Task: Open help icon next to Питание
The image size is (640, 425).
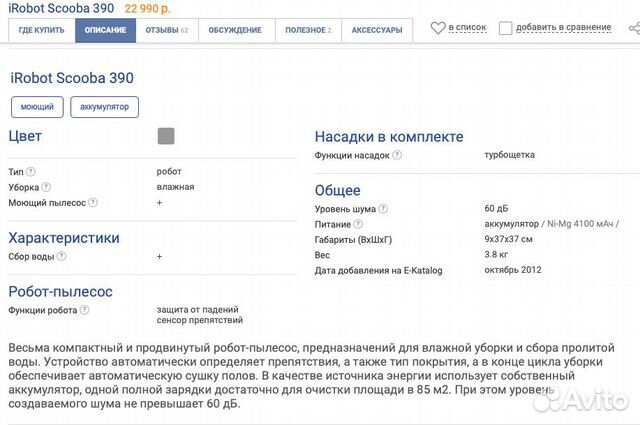Action: [358, 224]
